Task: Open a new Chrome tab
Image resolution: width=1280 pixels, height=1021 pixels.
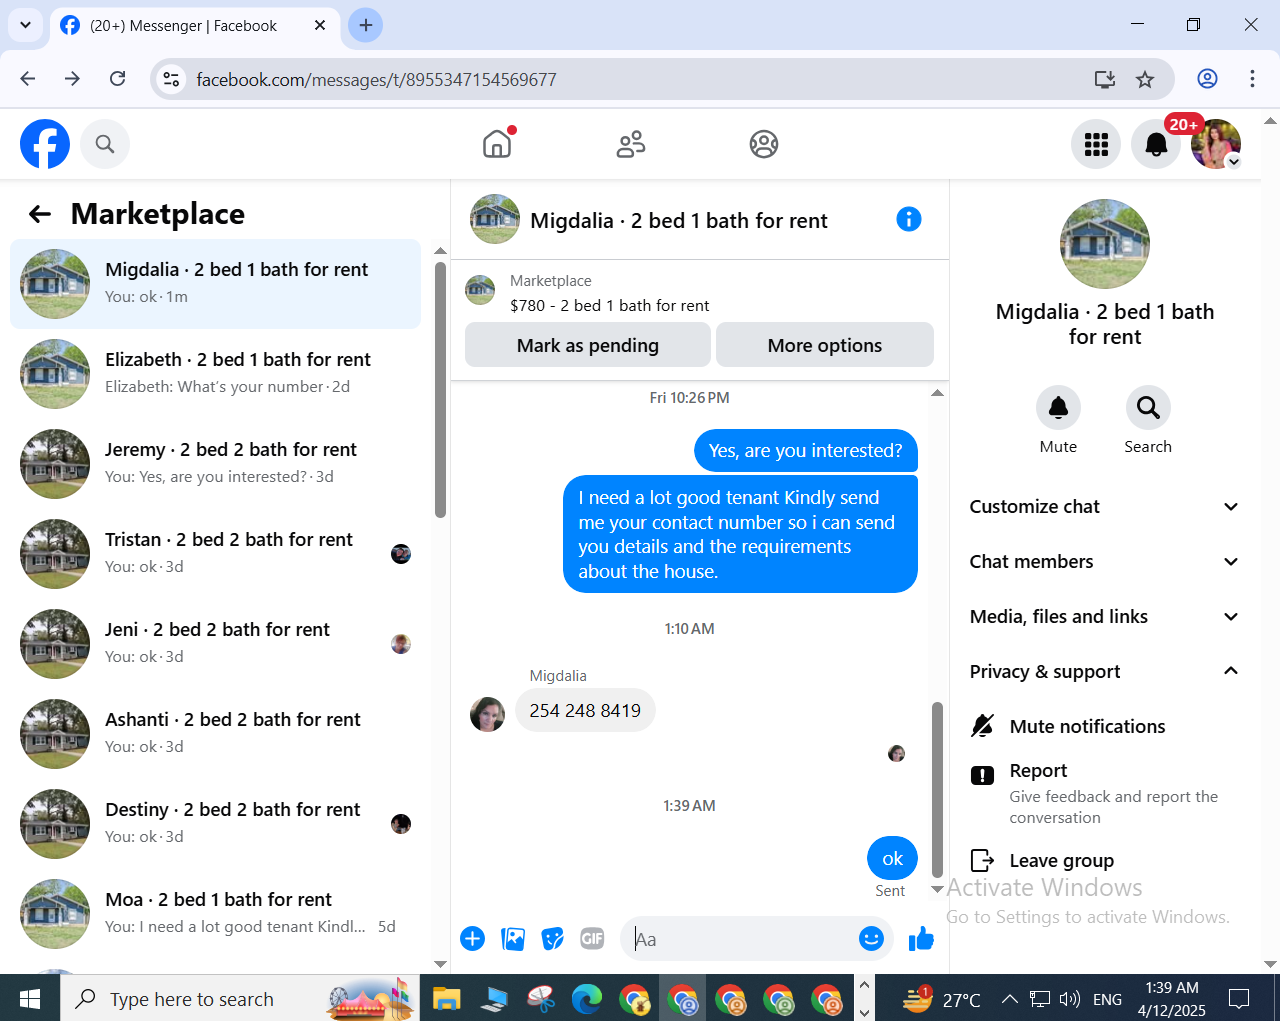Action: [366, 25]
